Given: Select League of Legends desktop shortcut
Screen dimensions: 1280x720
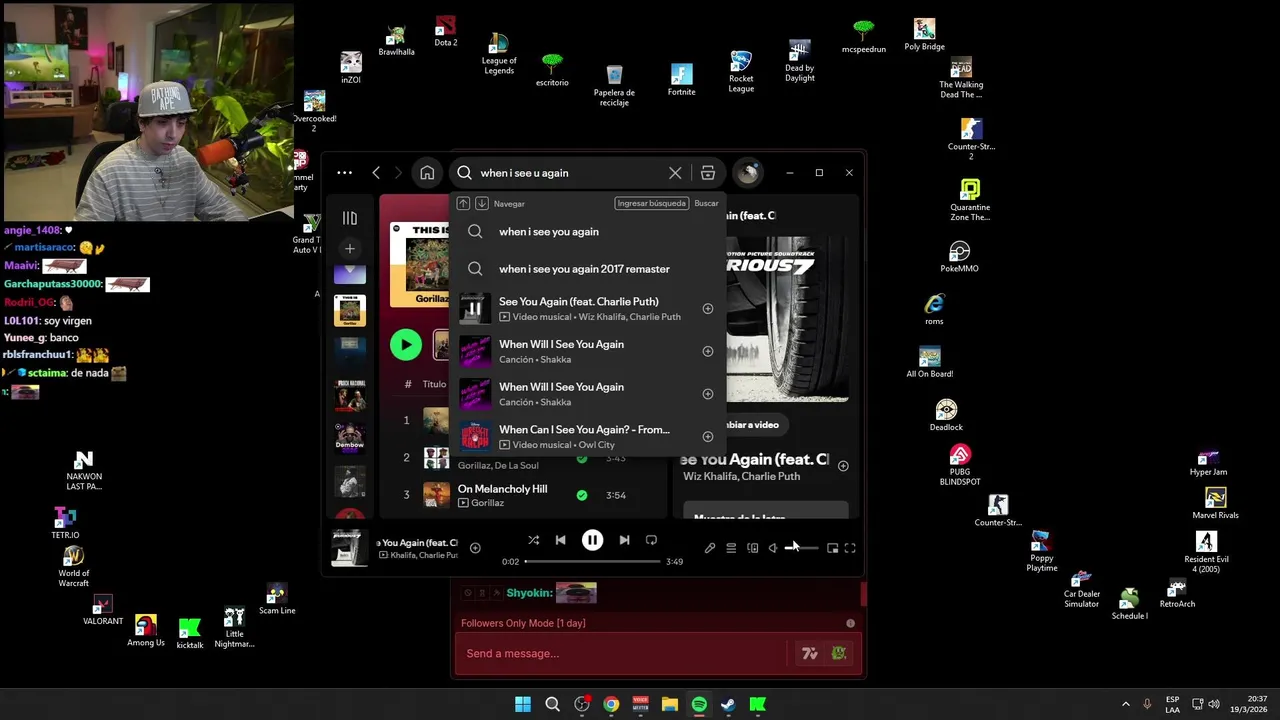Looking at the screenshot, I should point(498,54).
